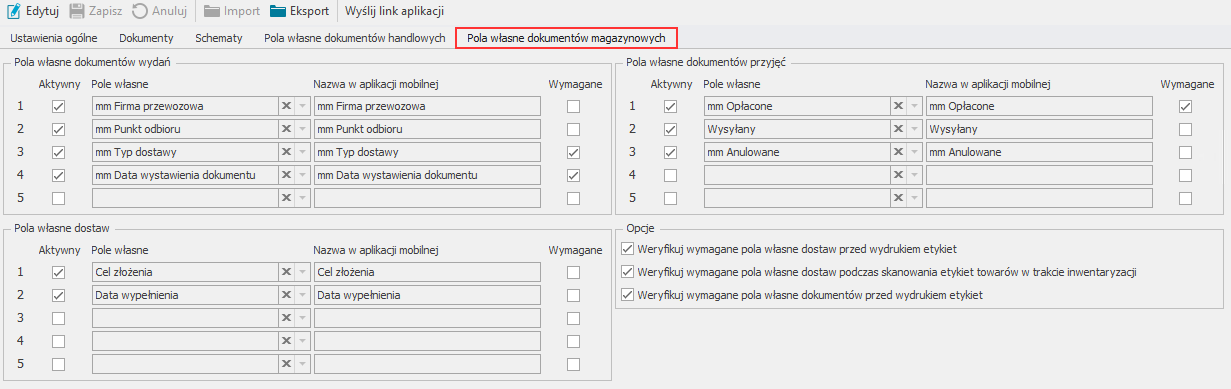Viewport: 1231px width, 389px height.
Task: Clear the 'mm Punkt odbioru' field with X
Action: (x=286, y=129)
